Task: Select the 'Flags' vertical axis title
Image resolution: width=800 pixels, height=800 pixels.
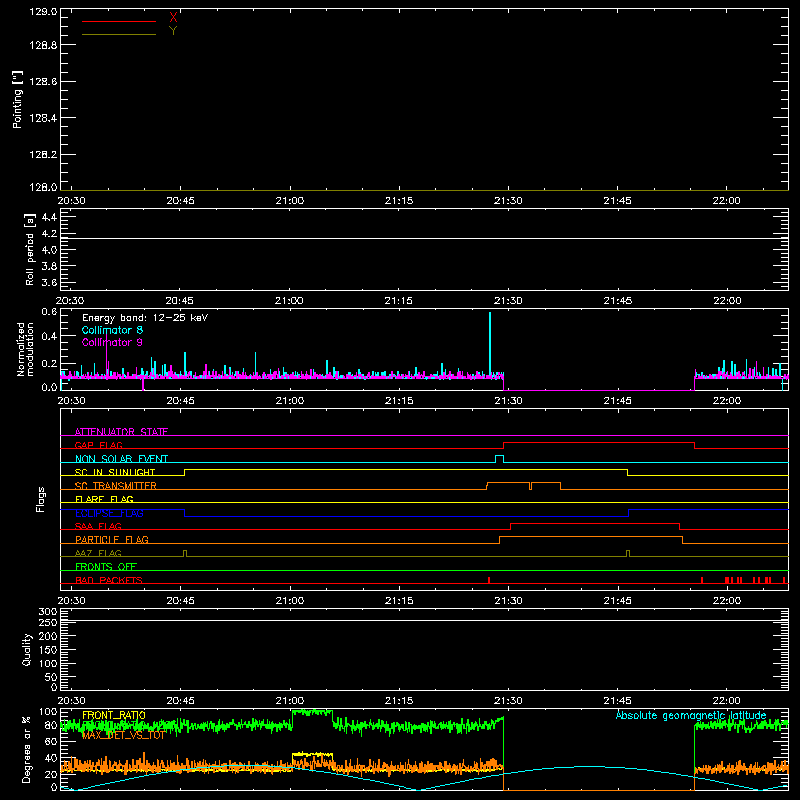Action: (x=40, y=499)
